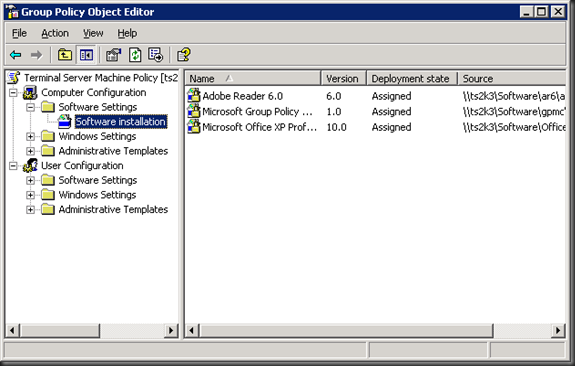Click the Help question mark toolbar icon
This screenshot has height=366, width=575.
pos(184,55)
